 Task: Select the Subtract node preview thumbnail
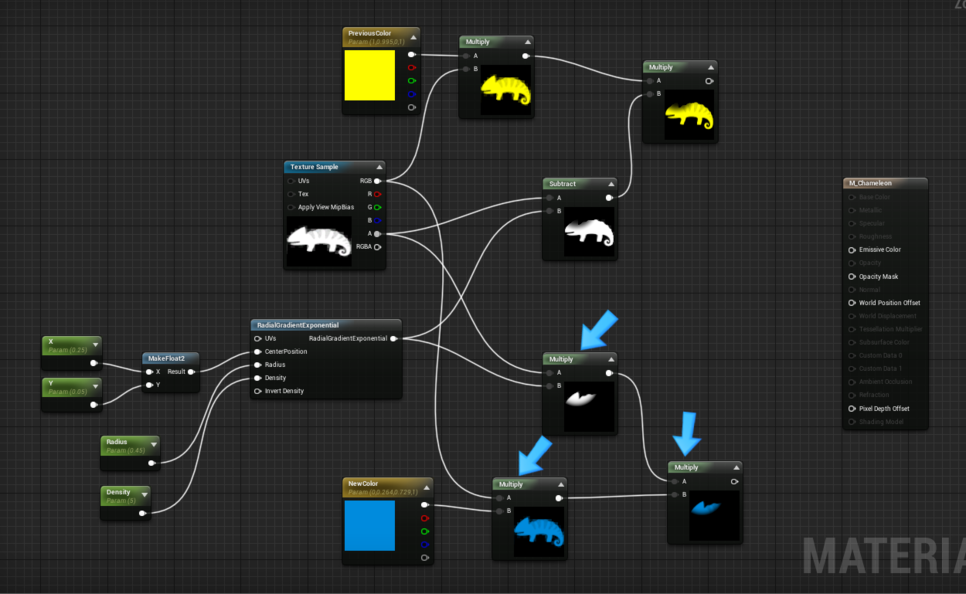click(590, 232)
